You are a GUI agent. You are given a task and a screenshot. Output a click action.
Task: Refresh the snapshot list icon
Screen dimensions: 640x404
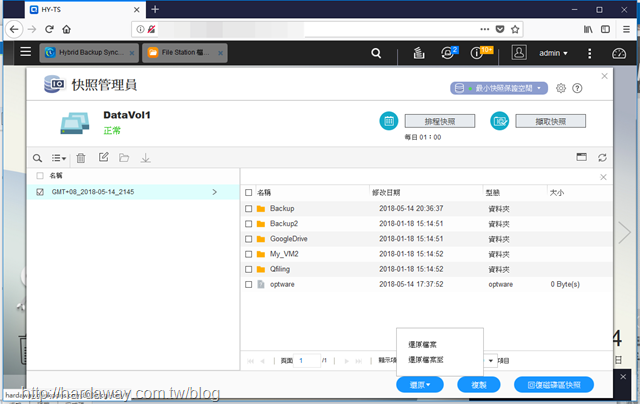(602, 158)
